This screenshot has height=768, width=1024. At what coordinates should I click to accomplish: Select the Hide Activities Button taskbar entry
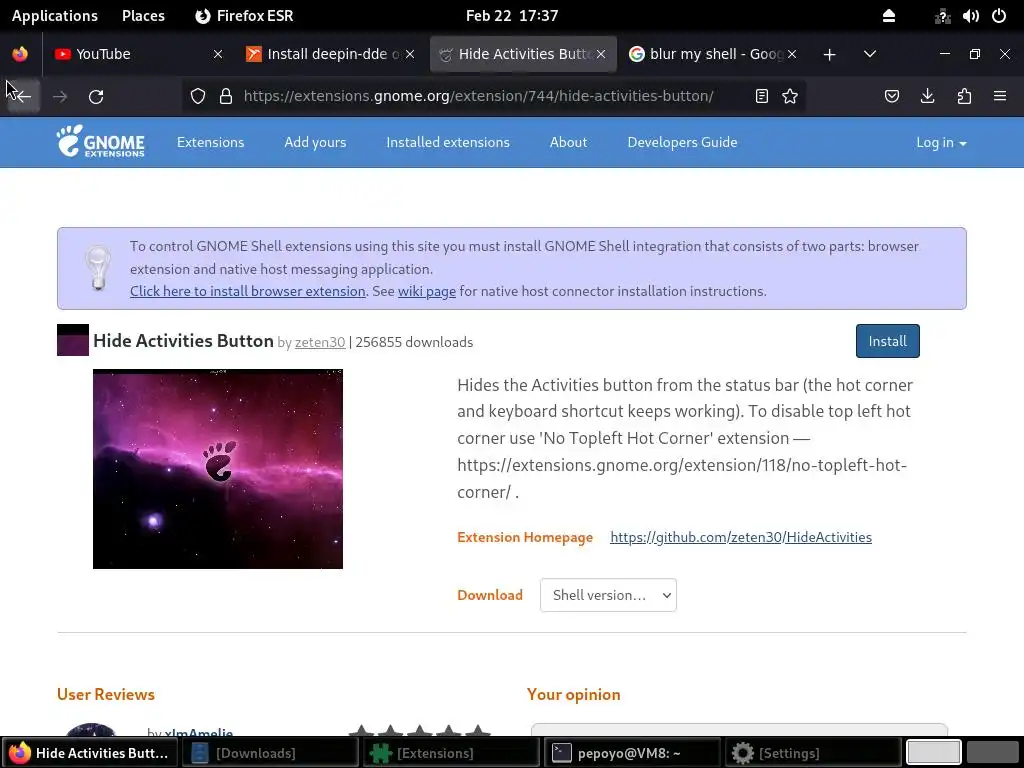click(89, 753)
